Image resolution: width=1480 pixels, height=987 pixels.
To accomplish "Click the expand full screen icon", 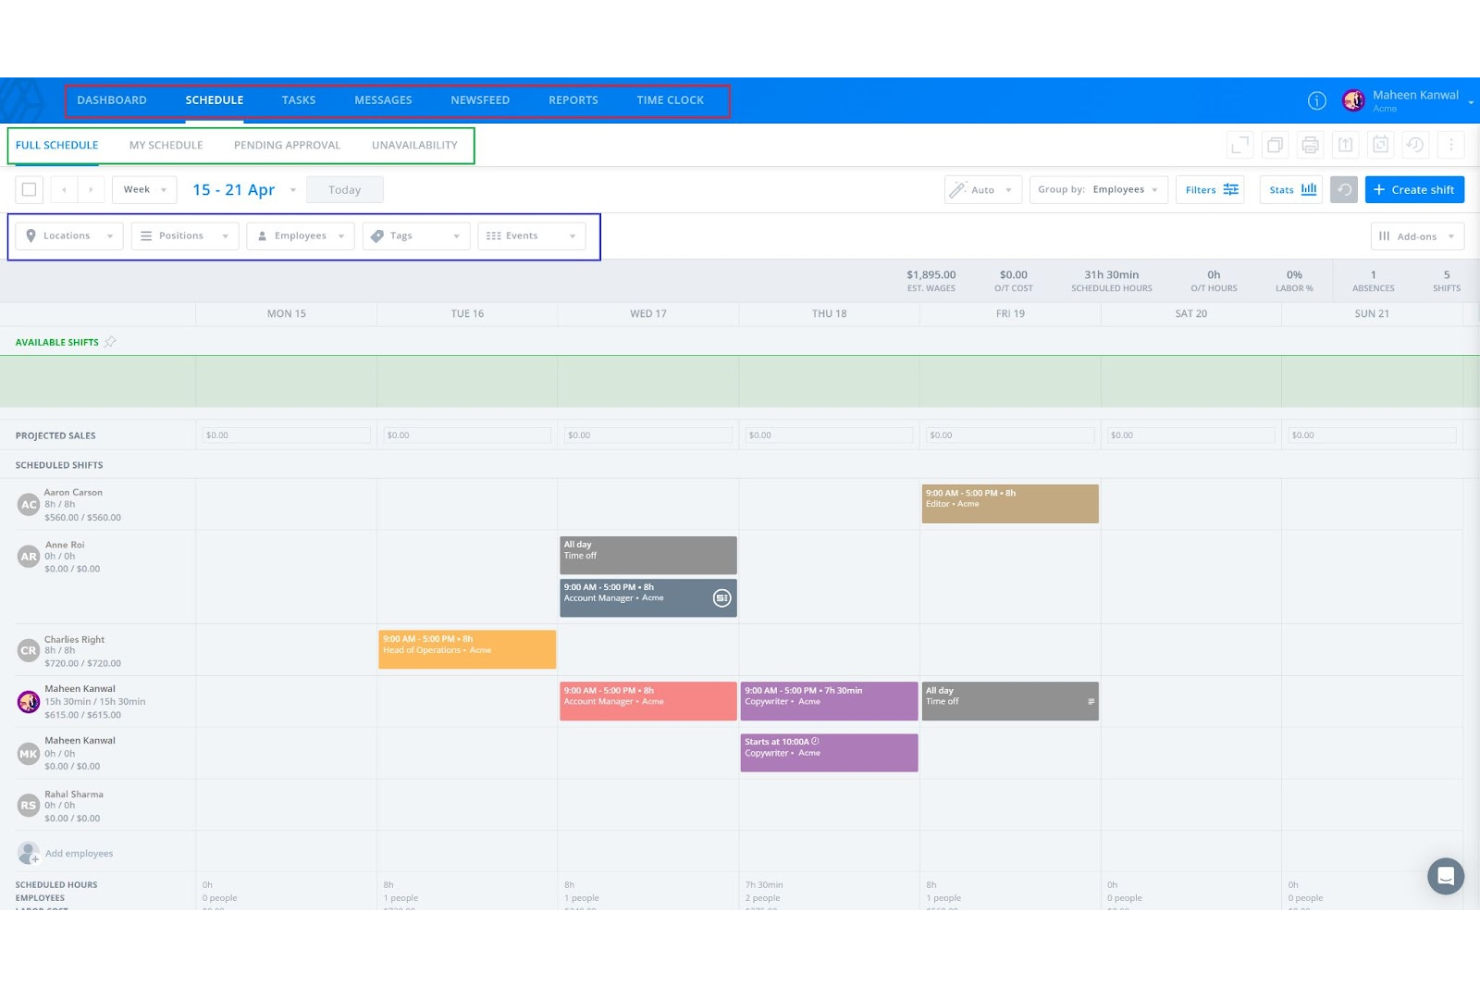I will 1240,144.
